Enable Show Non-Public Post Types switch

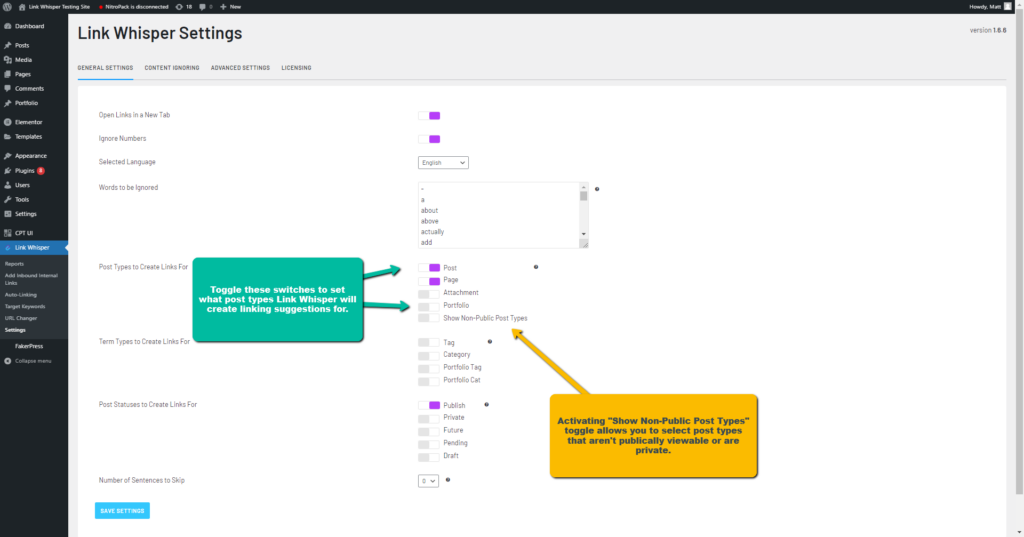[x=429, y=318]
